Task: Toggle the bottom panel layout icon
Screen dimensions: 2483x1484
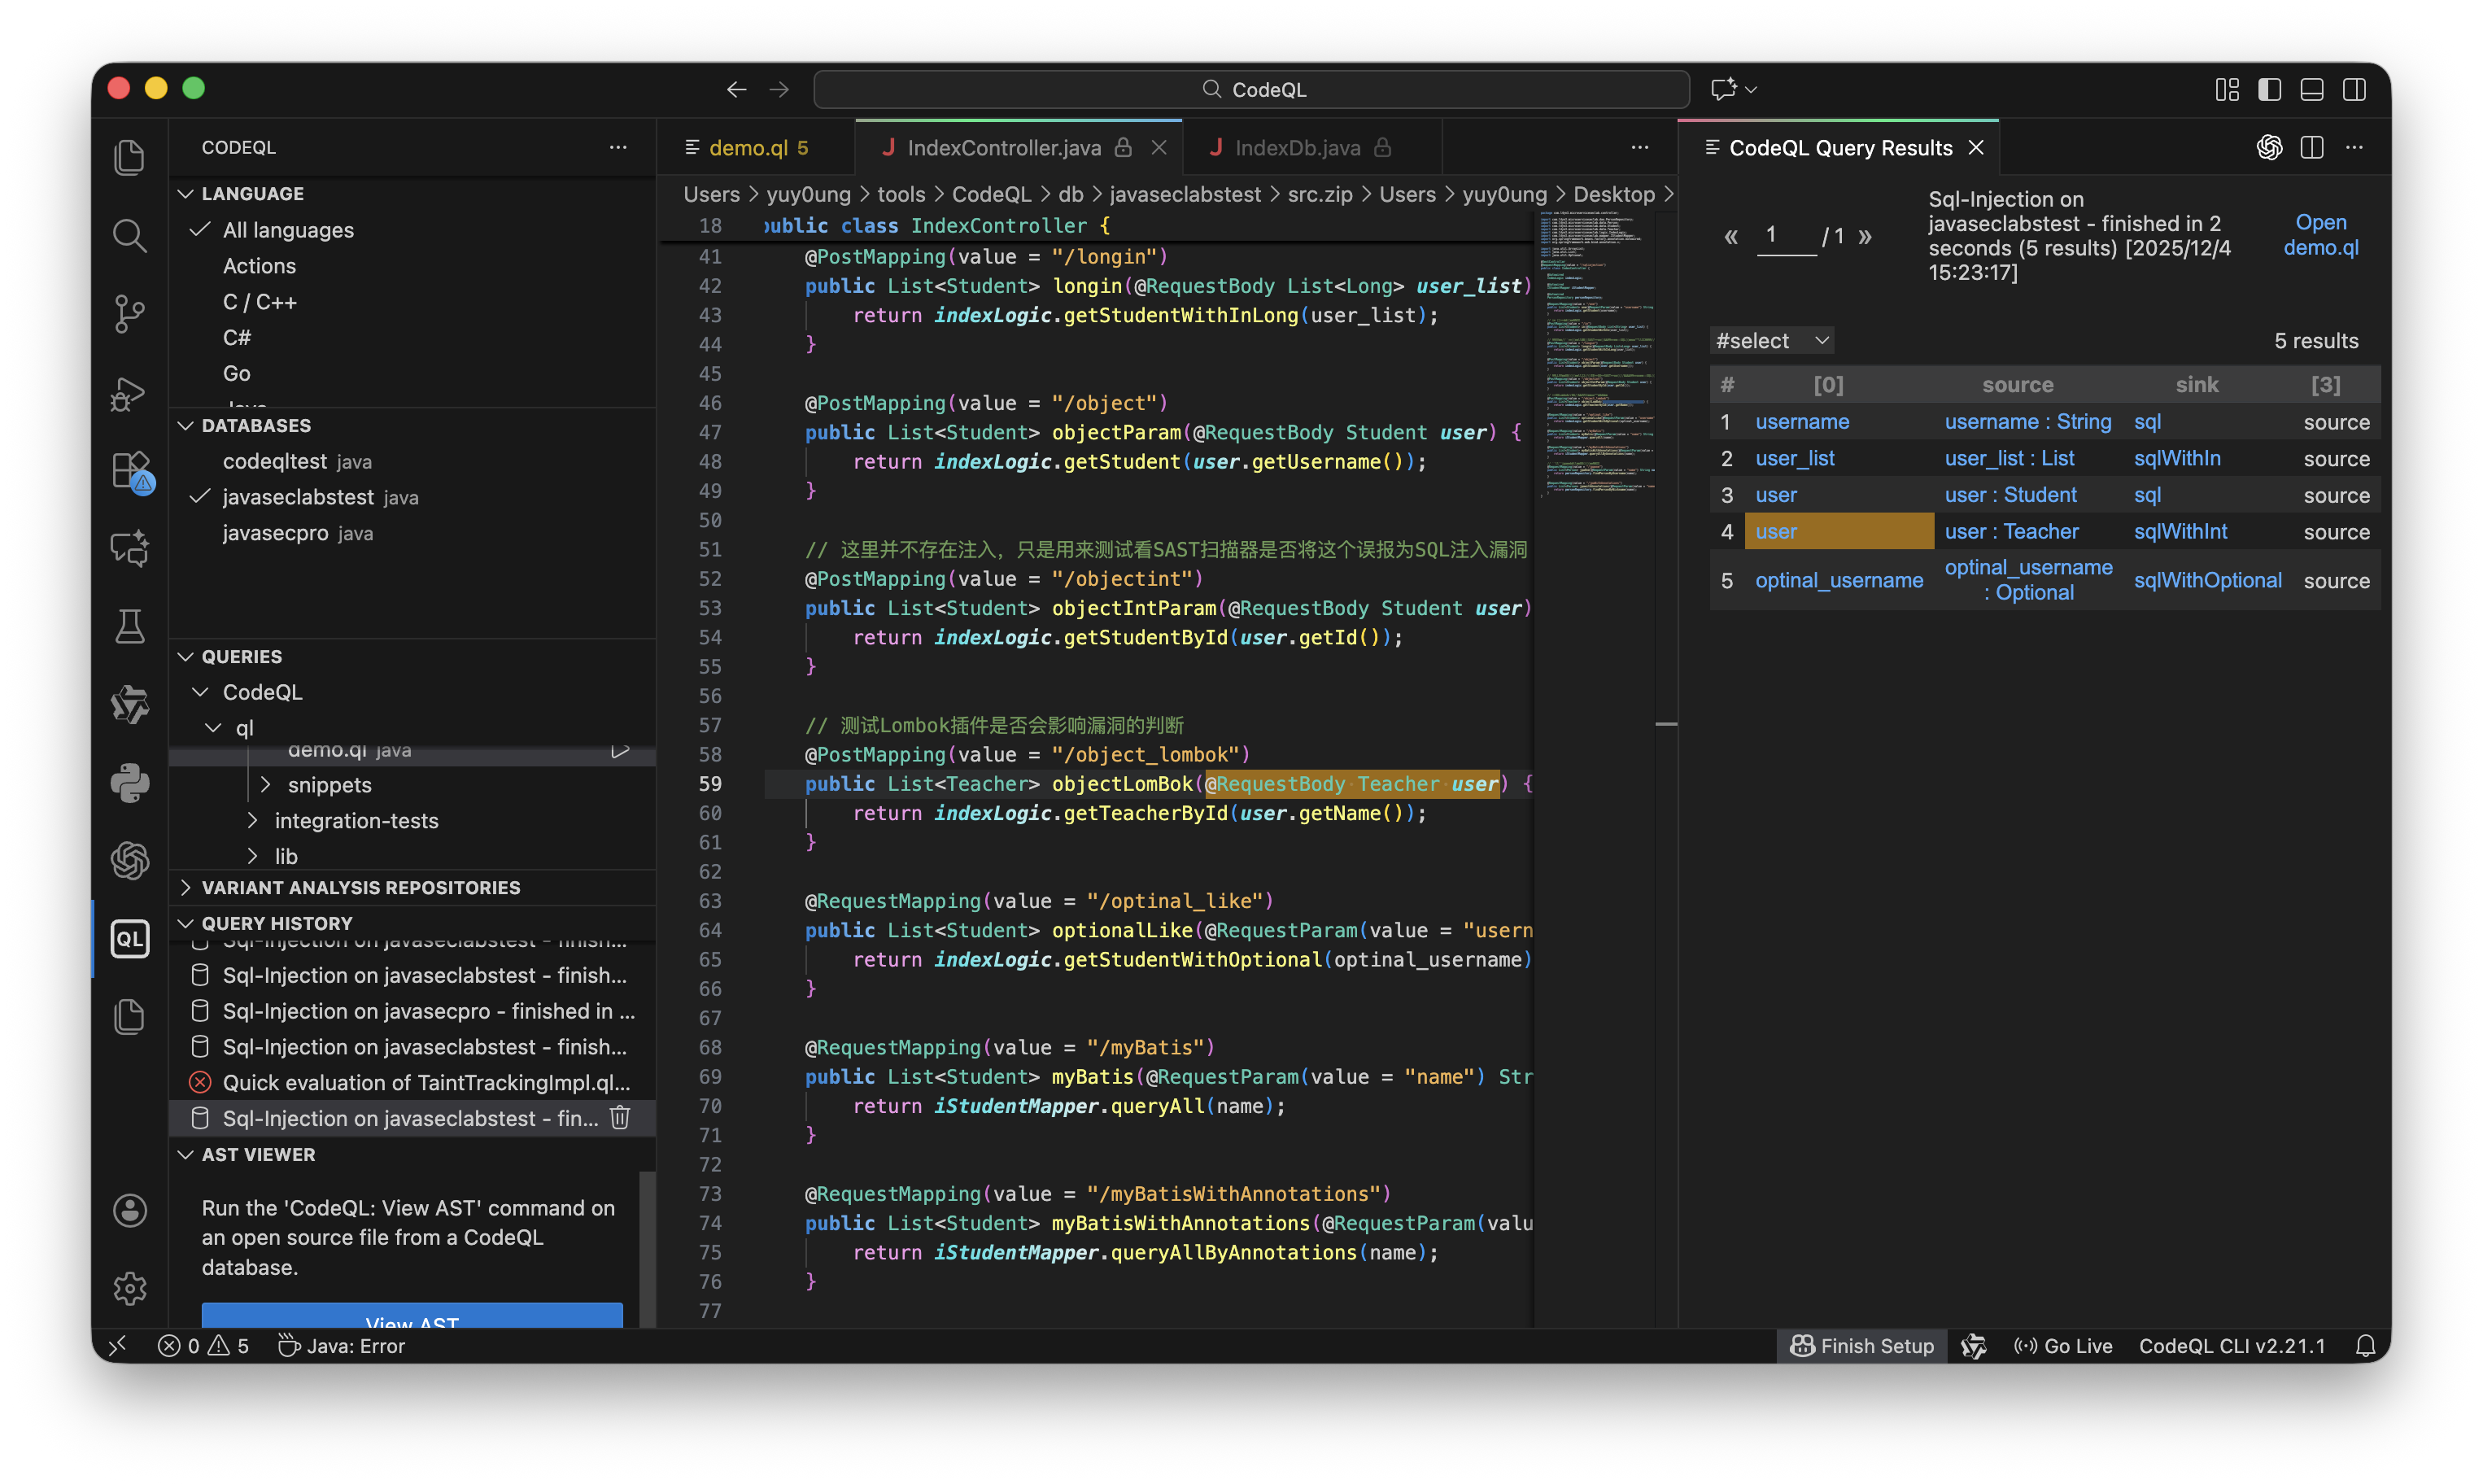Action: (2311, 90)
